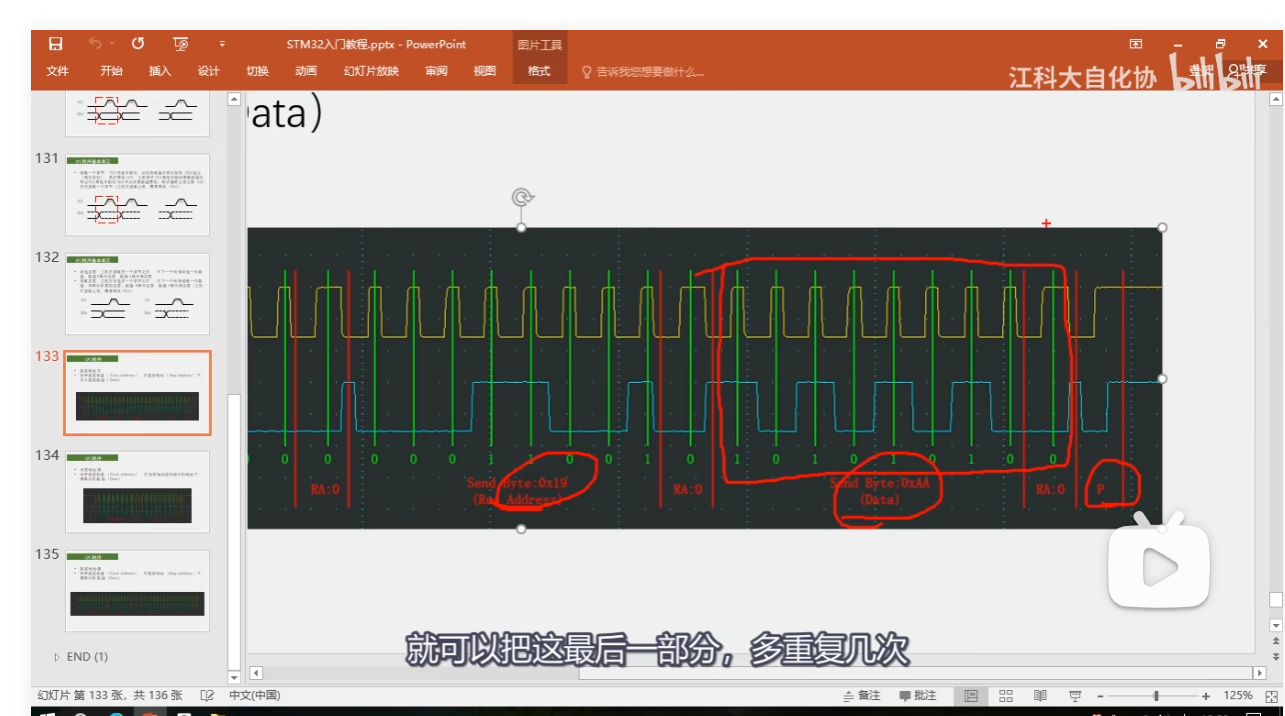Click the Redo/Repeat icon in the title bar
The height and width of the screenshot is (716, 1285).
(x=138, y=44)
